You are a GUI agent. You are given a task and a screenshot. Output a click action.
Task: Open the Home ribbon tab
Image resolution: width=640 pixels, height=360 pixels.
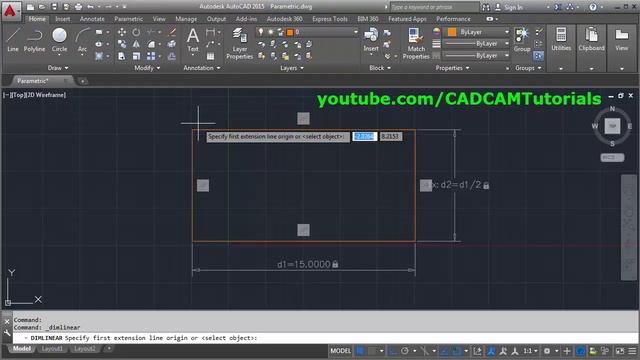pos(37,19)
